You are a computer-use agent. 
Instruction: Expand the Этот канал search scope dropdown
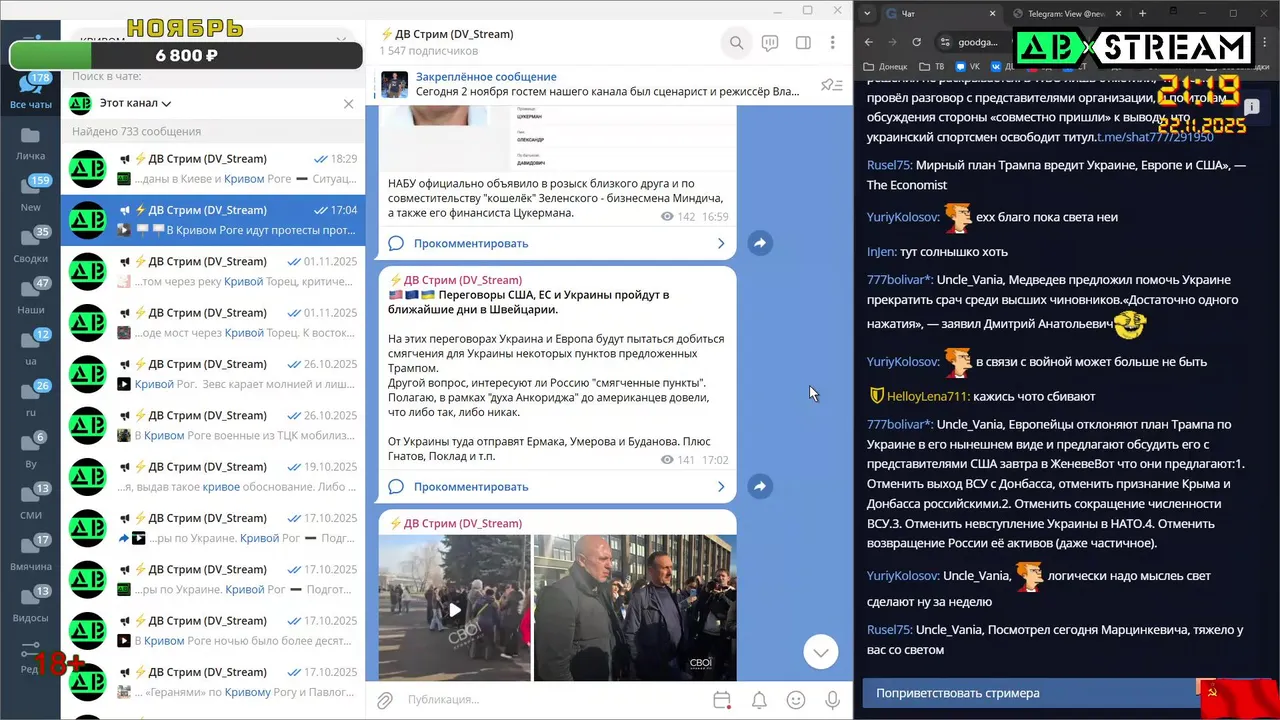135,103
